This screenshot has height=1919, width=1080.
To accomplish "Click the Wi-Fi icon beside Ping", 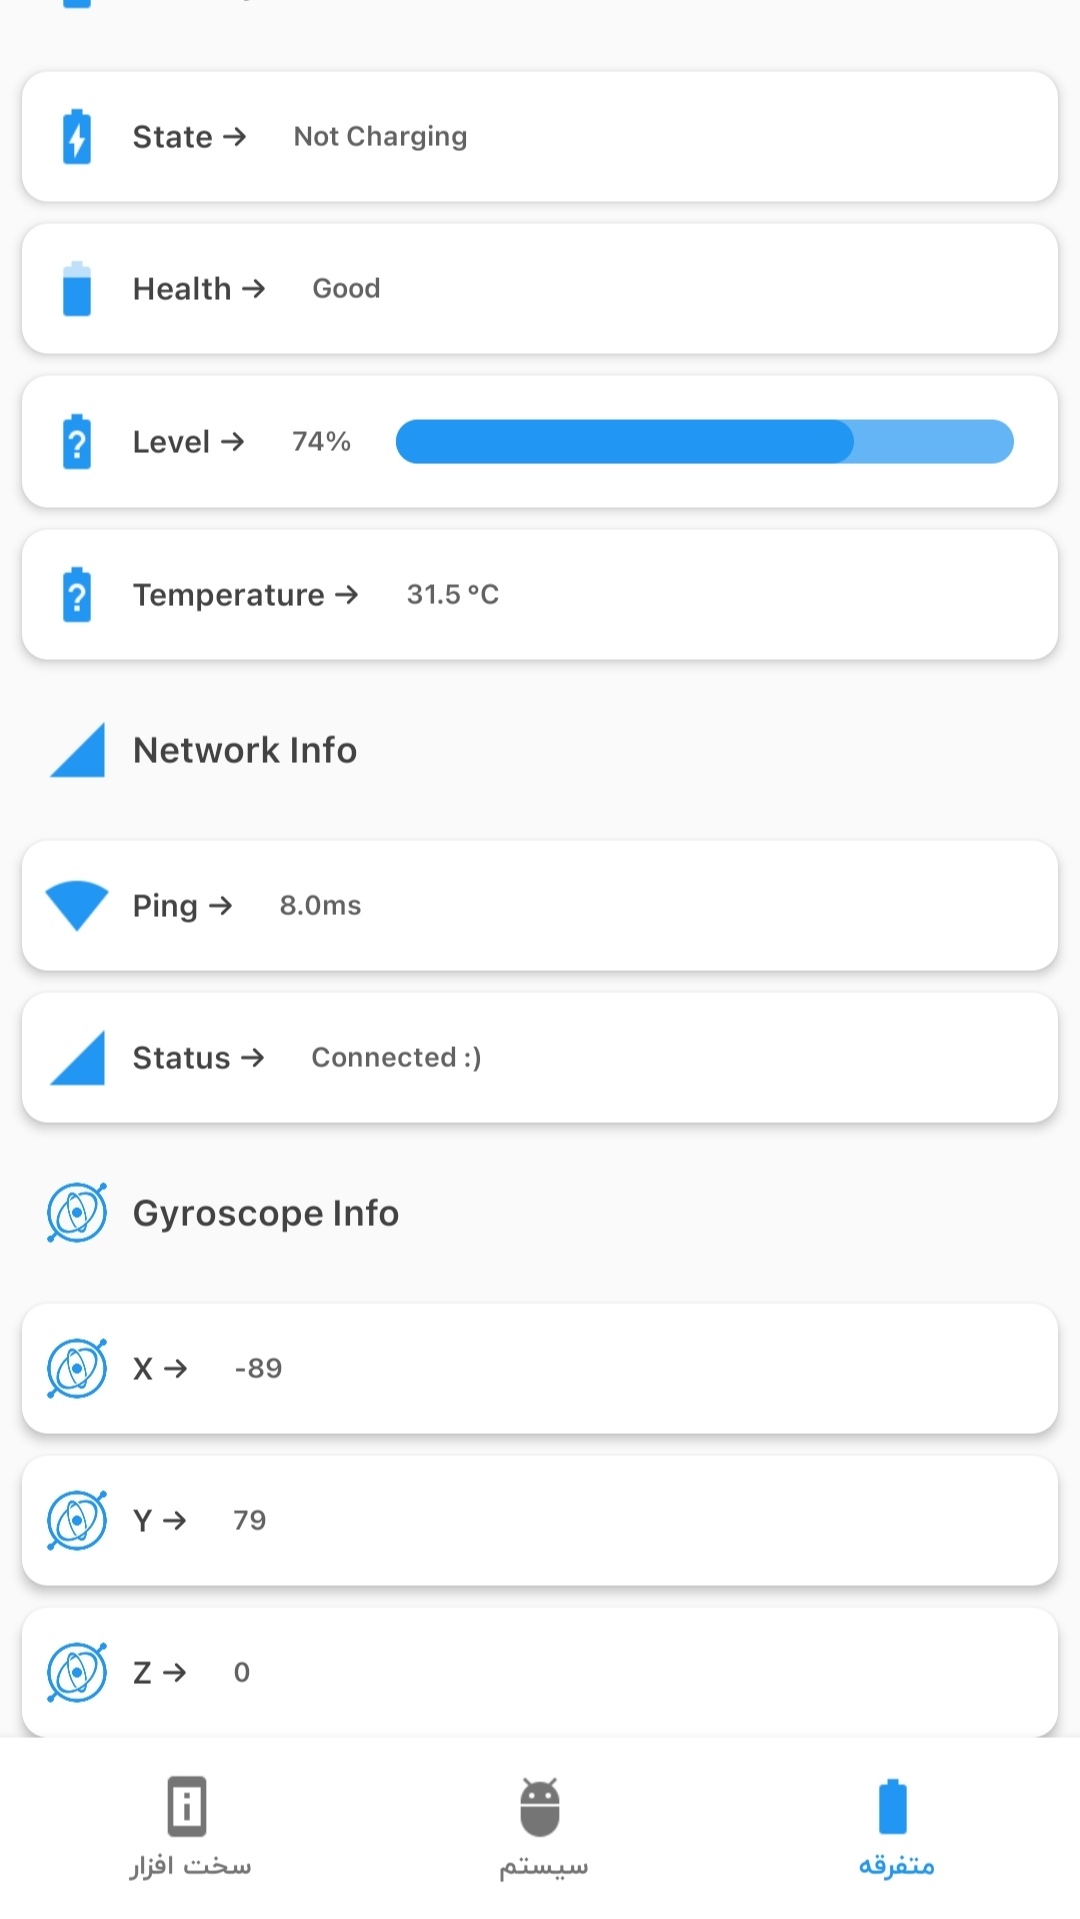I will [77, 905].
